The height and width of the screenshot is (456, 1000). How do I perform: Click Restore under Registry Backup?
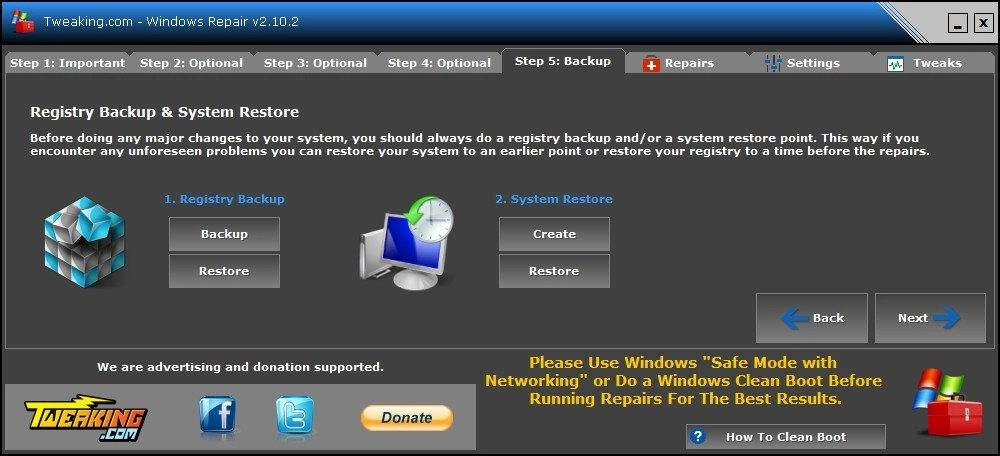click(224, 271)
